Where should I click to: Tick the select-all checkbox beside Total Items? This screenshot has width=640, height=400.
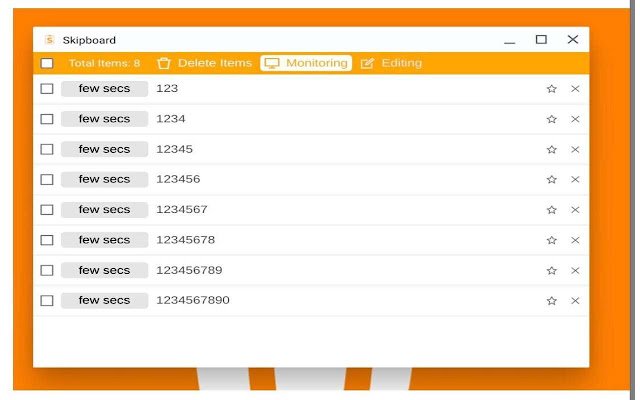(x=47, y=63)
